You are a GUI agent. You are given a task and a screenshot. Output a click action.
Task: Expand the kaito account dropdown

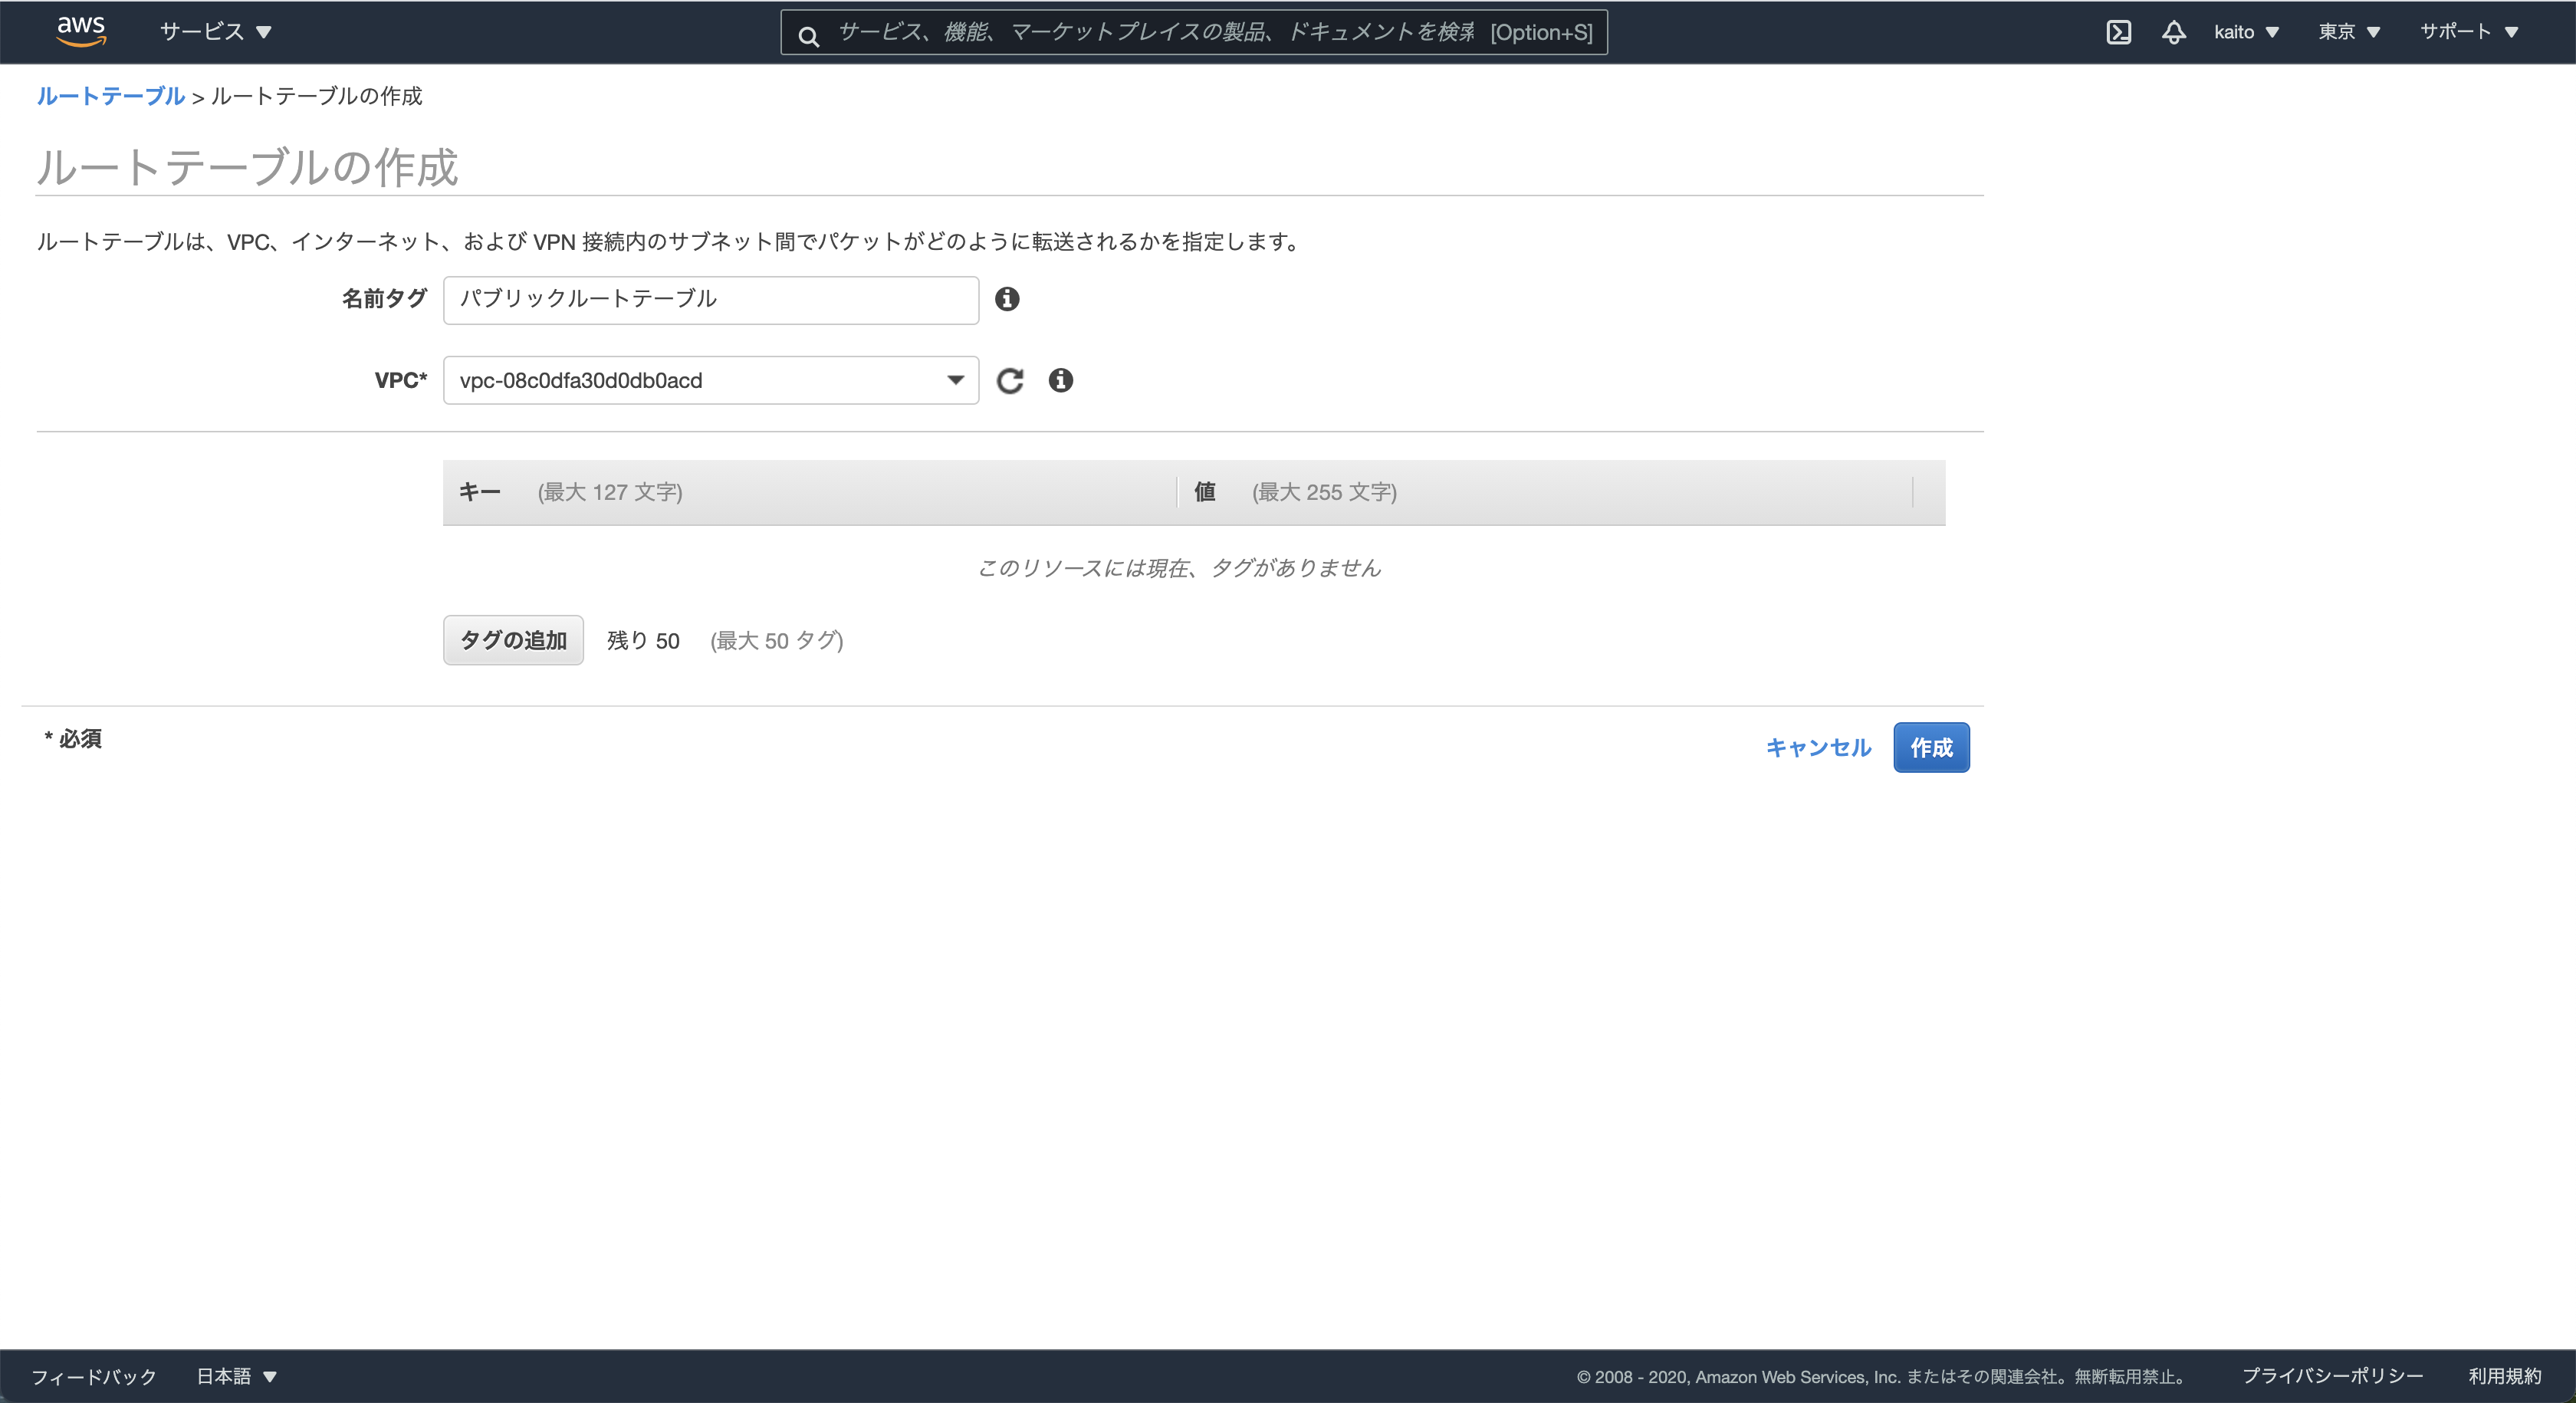2246,32
